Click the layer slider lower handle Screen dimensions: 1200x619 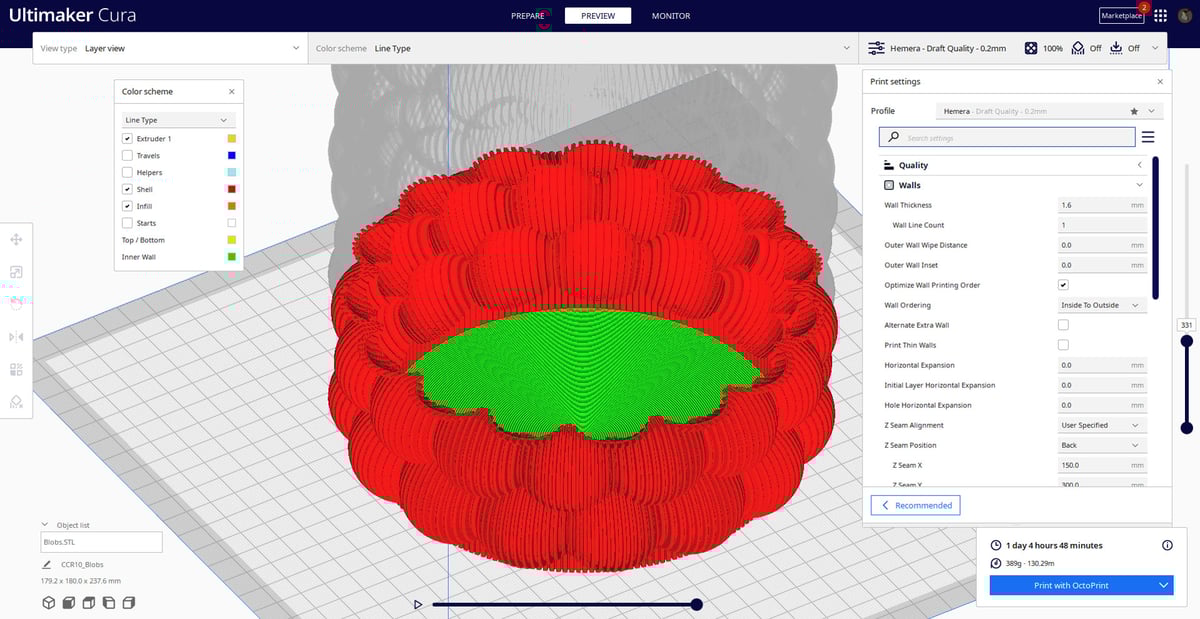click(1187, 428)
